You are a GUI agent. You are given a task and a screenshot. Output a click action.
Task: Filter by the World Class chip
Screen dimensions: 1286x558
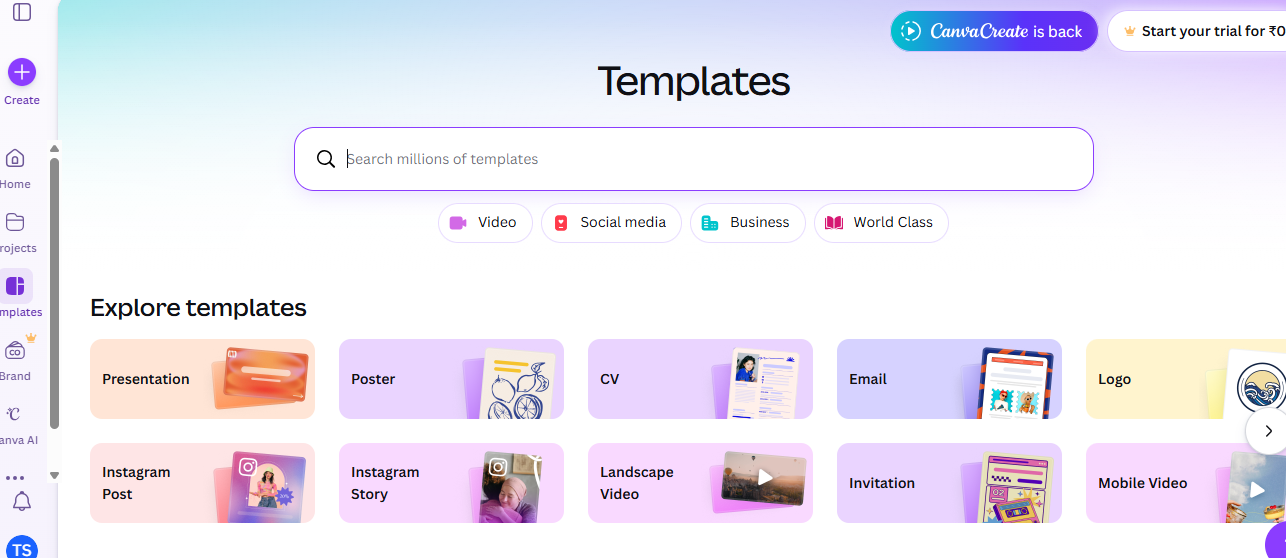click(x=881, y=223)
